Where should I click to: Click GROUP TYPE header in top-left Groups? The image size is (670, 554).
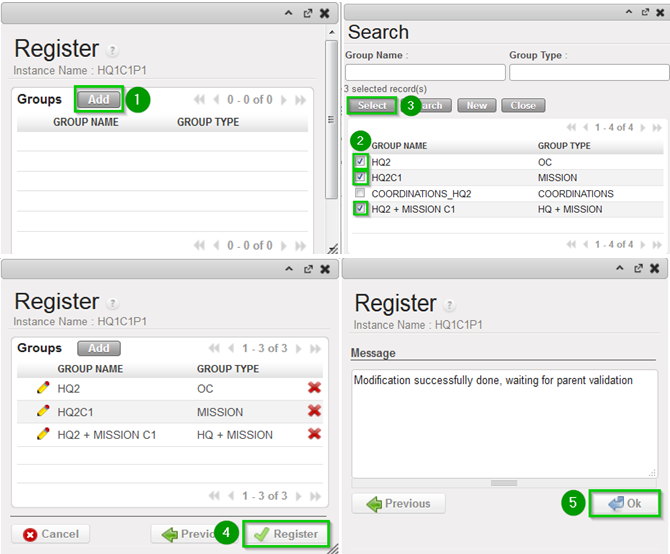(208, 122)
